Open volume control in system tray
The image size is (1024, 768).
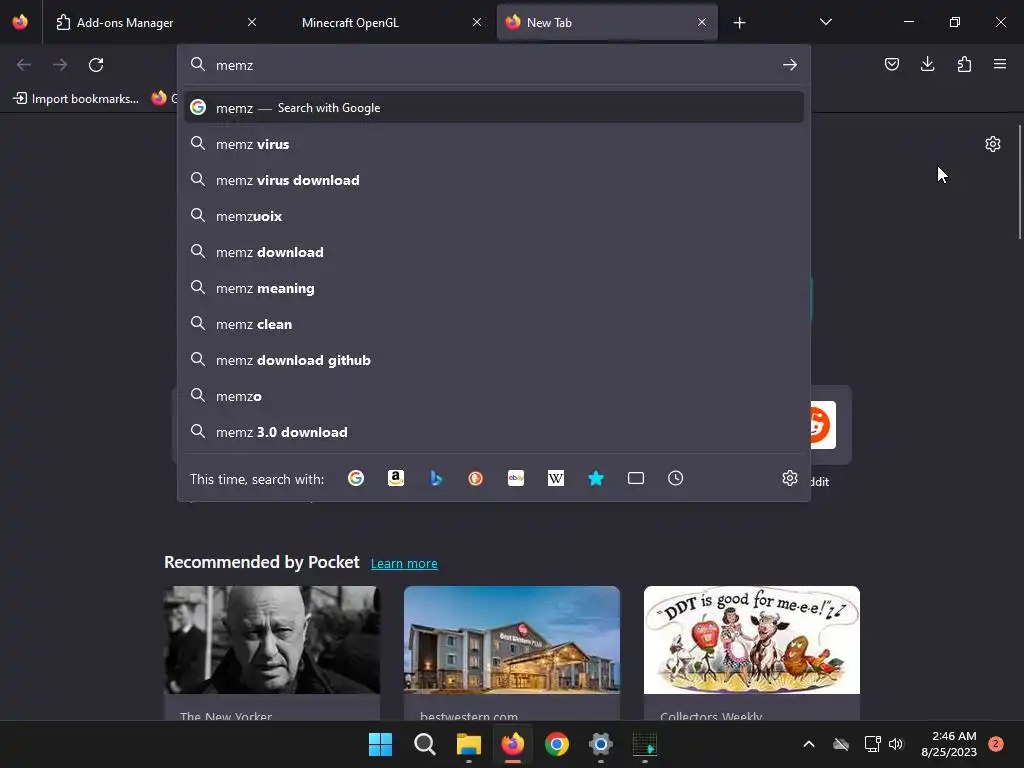point(896,744)
